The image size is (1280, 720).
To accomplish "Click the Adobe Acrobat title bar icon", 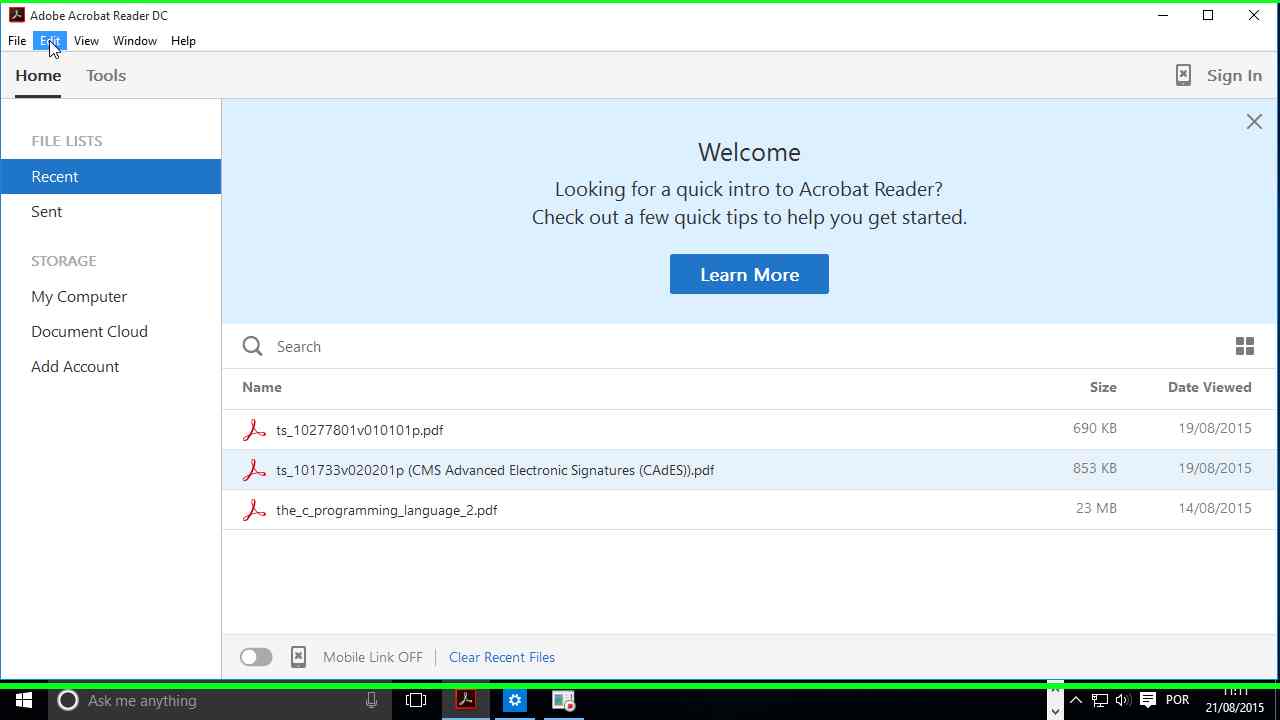I will tap(16, 15).
